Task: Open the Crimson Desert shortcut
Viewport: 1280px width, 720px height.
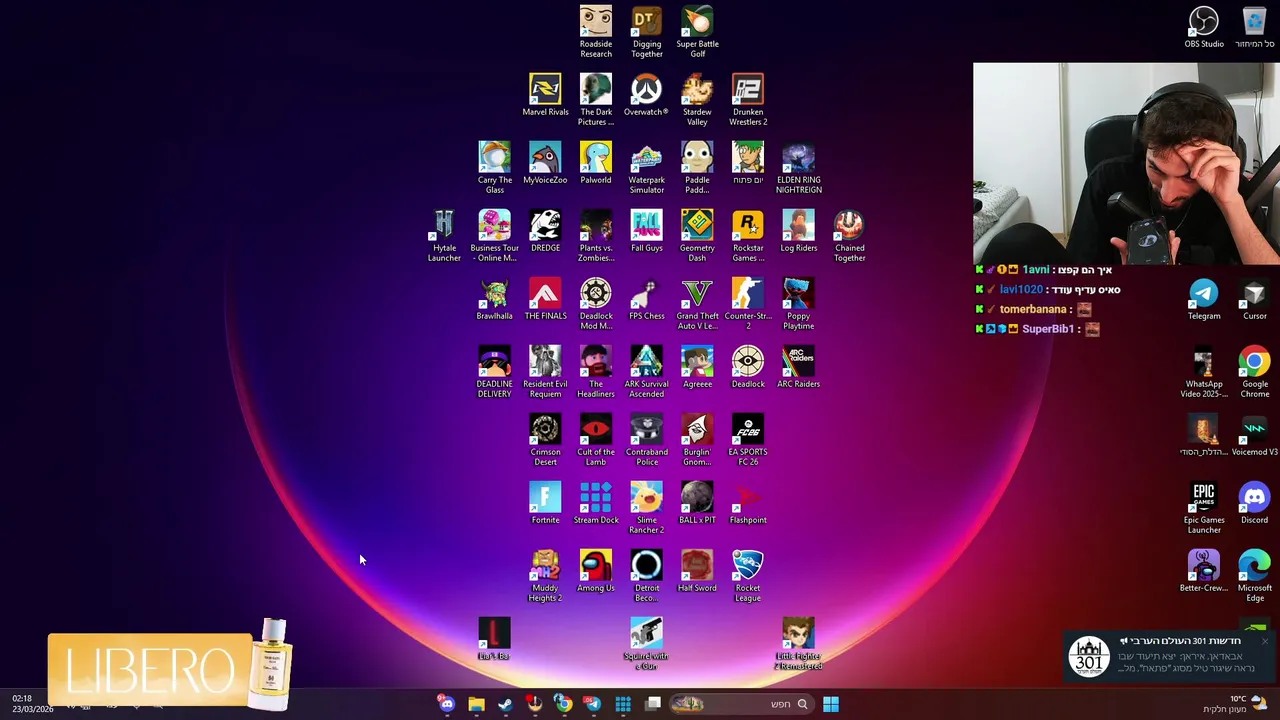Action: [545, 440]
